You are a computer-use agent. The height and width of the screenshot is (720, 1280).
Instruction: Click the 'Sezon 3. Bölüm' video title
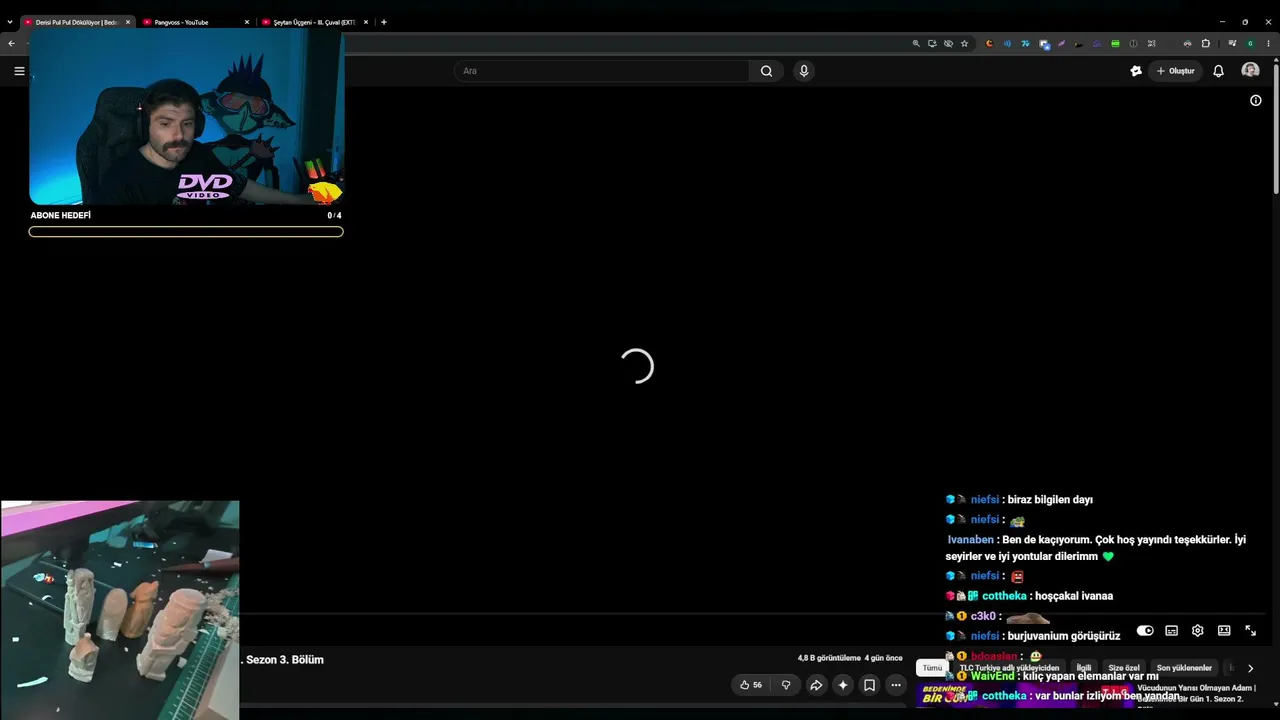click(x=285, y=660)
